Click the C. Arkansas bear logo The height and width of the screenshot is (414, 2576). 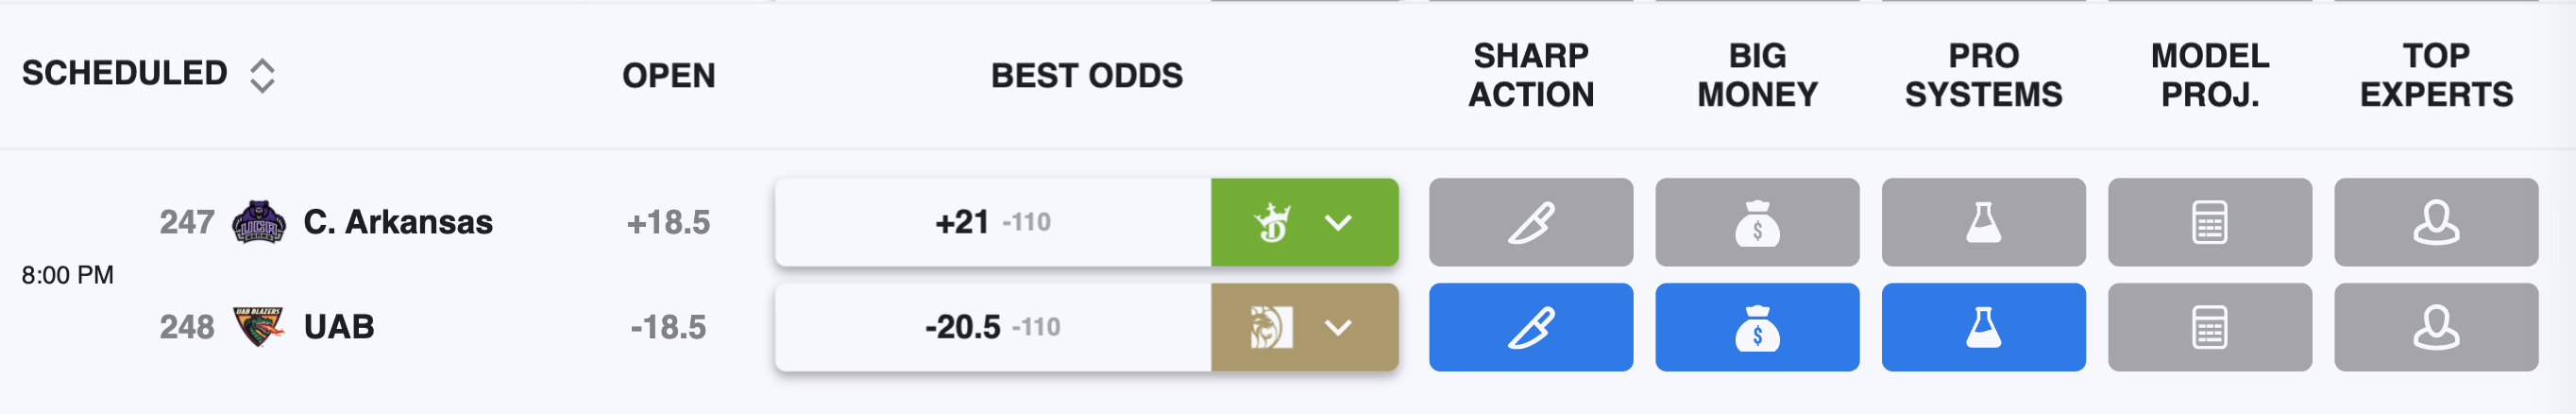click(x=259, y=222)
